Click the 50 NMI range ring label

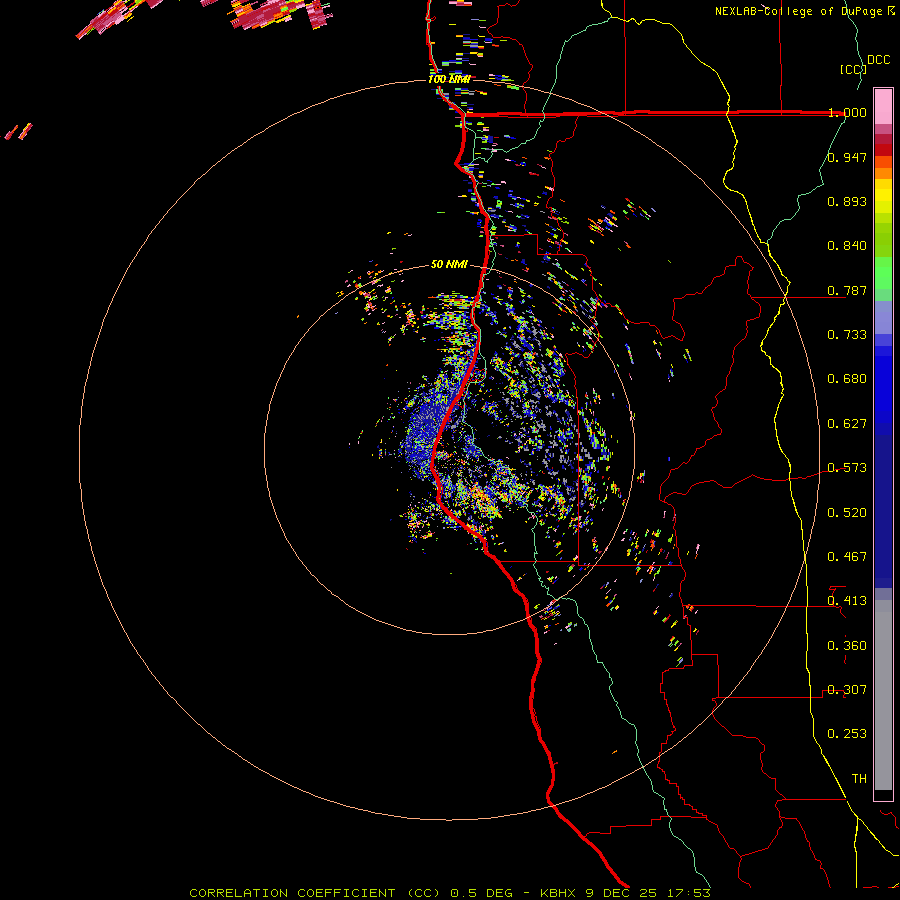coord(449,265)
